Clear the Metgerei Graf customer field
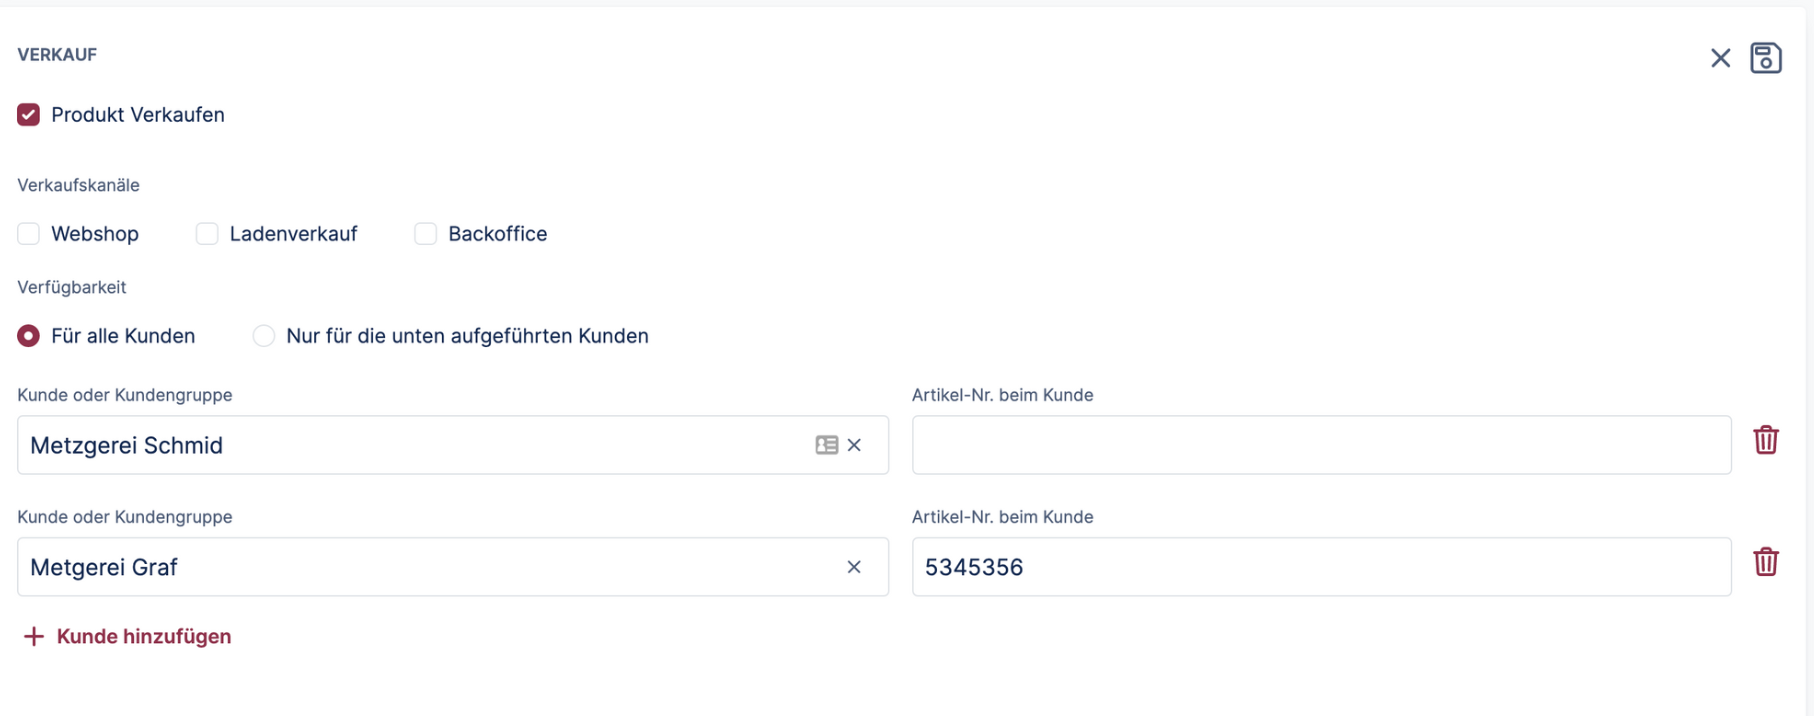Viewport: 1814px width, 716px height. [854, 567]
